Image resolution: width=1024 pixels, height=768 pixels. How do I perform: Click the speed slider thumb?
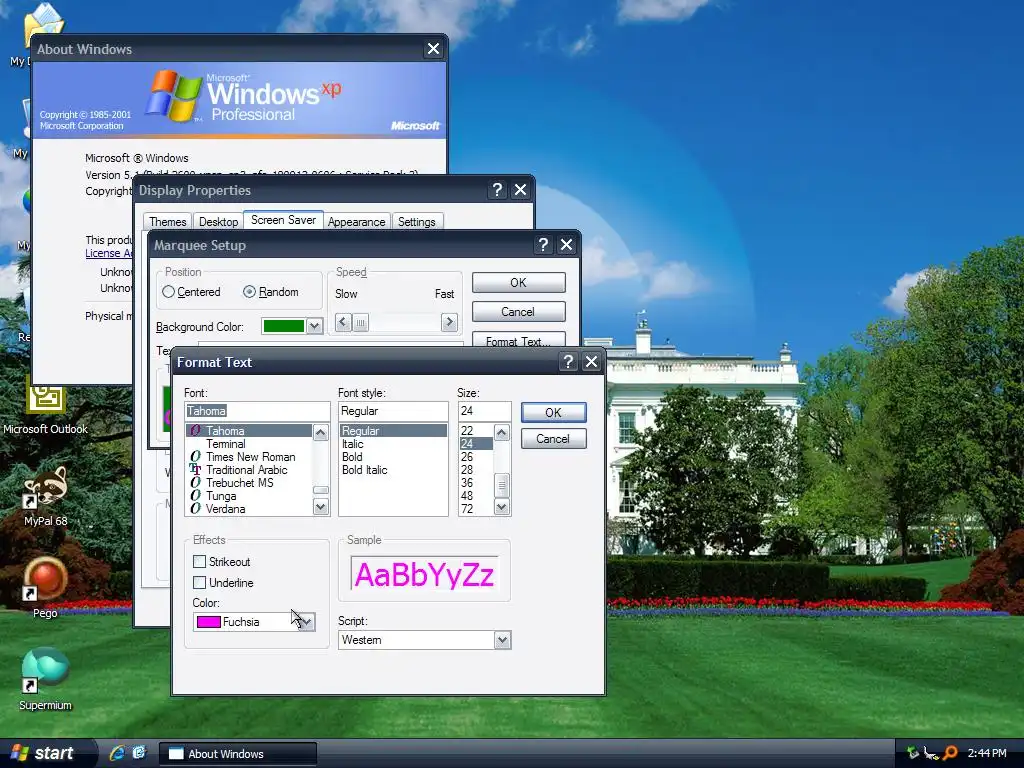[x=360, y=322]
